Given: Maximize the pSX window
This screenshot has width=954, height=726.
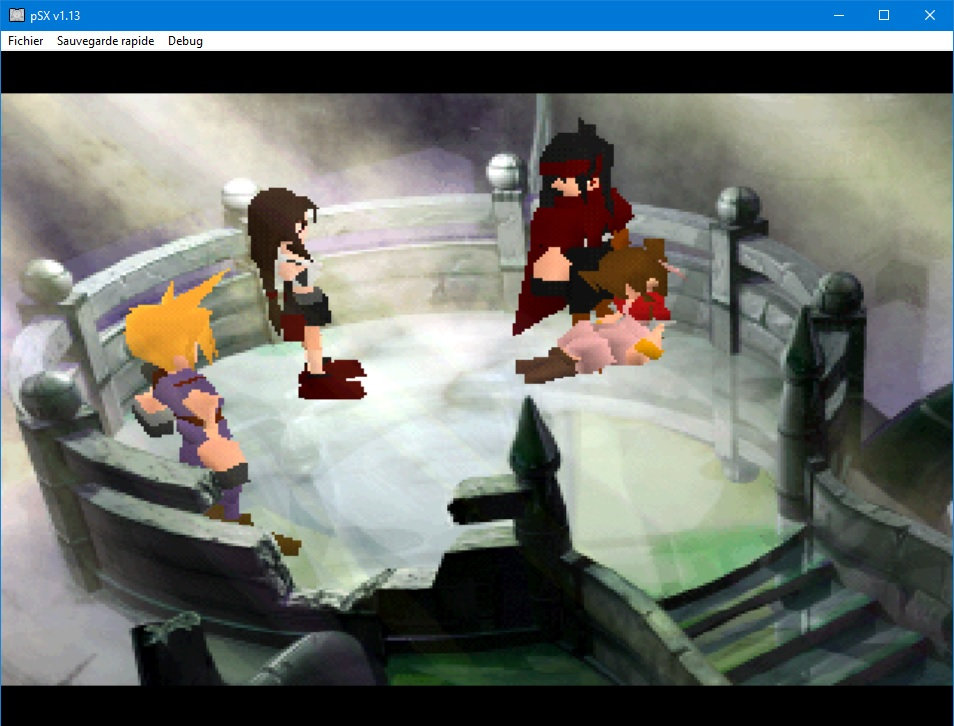Looking at the screenshot, I should pyautogui.click(x=883, y=15).
